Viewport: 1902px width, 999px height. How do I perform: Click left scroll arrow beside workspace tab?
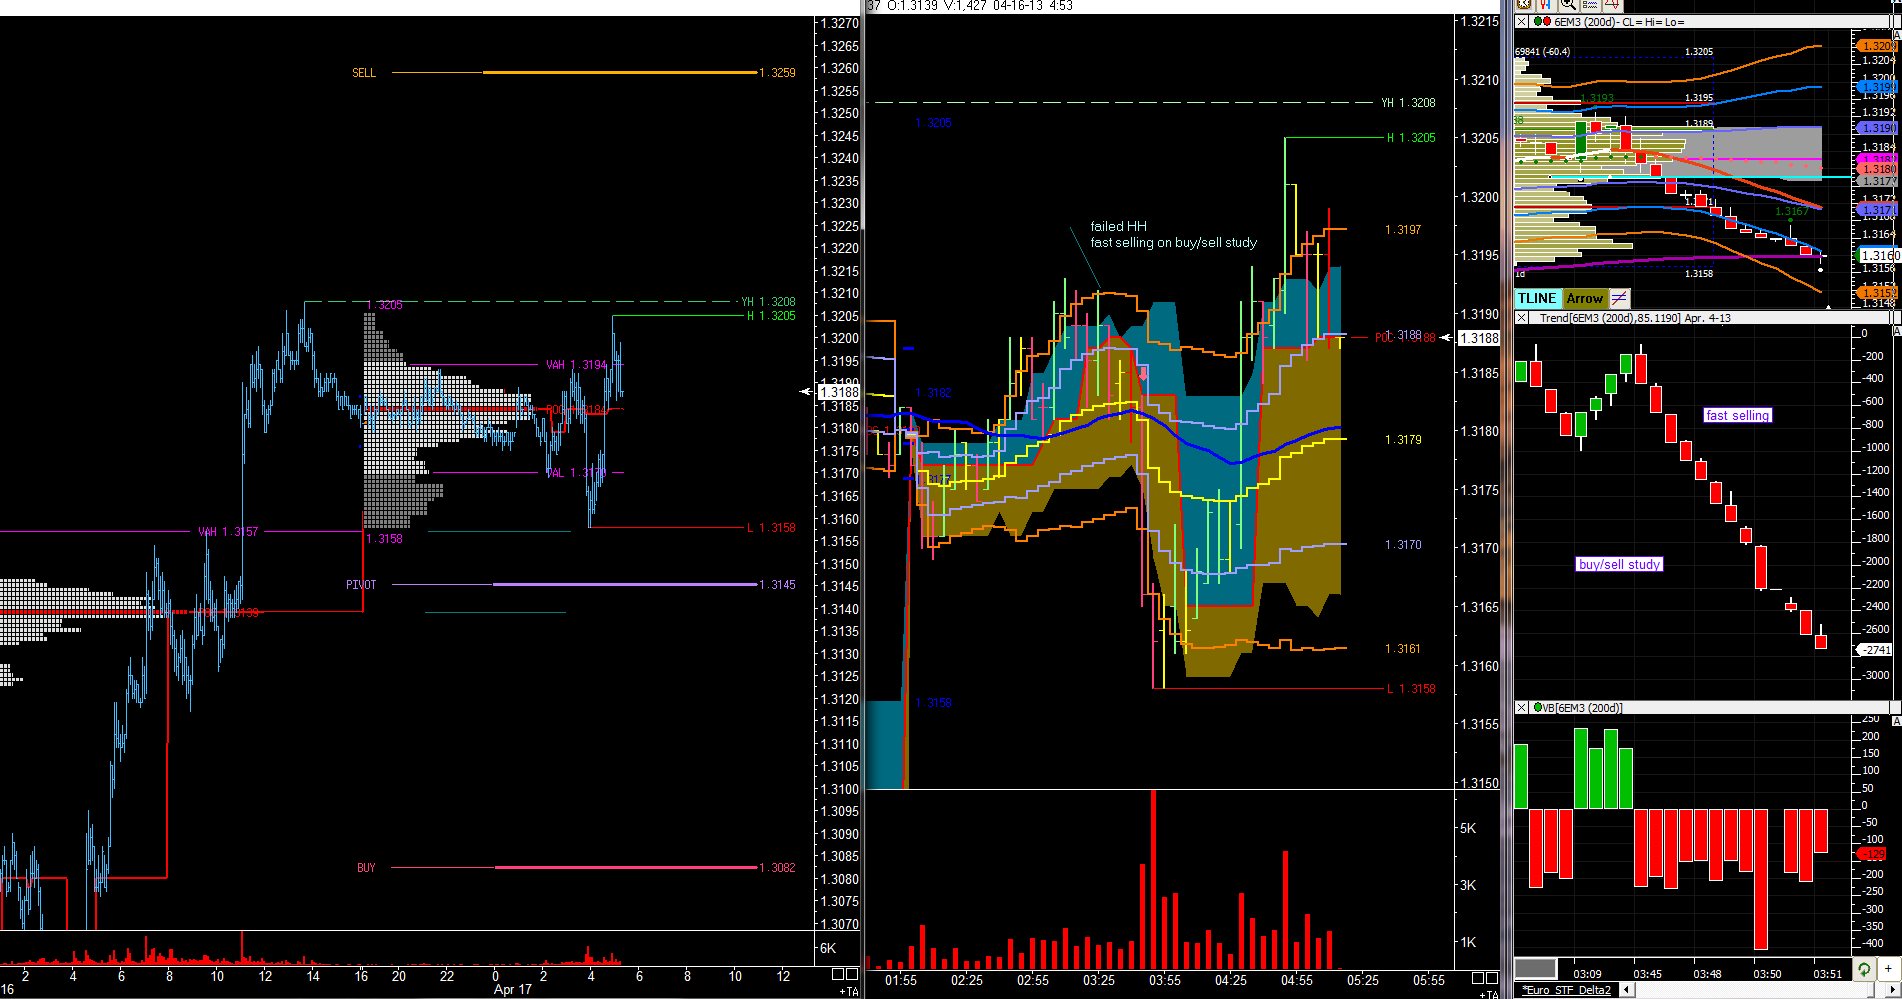pyautogui.click(x=1627, y=990)
